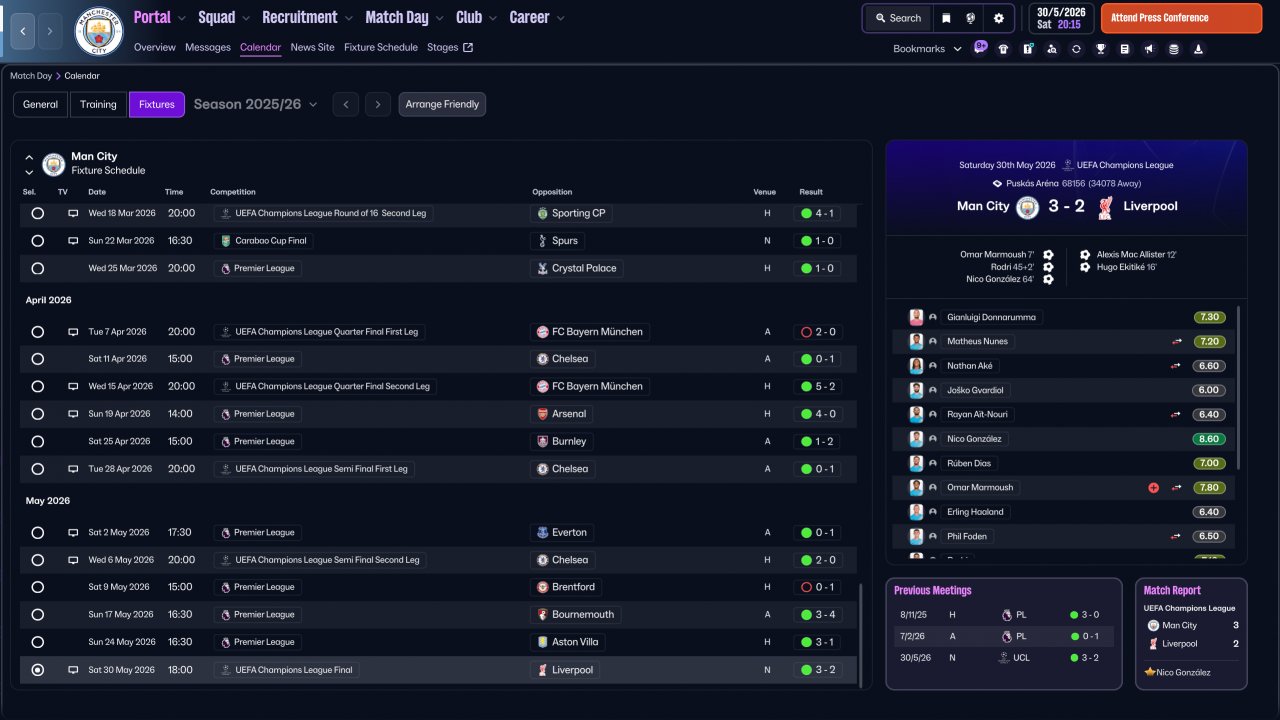Click the Attend Press Conference button
The width and height of the screenshot is (1280, 720).
(x=1181, y=18)
